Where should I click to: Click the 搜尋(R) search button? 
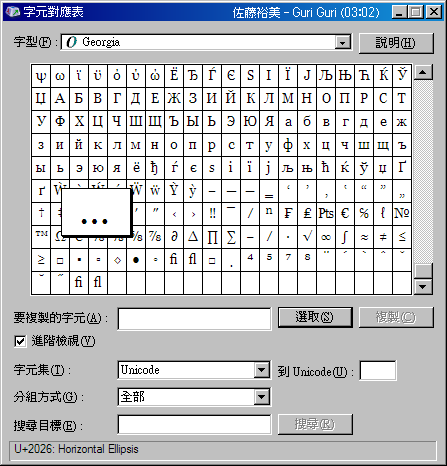(x=315, y=424)
